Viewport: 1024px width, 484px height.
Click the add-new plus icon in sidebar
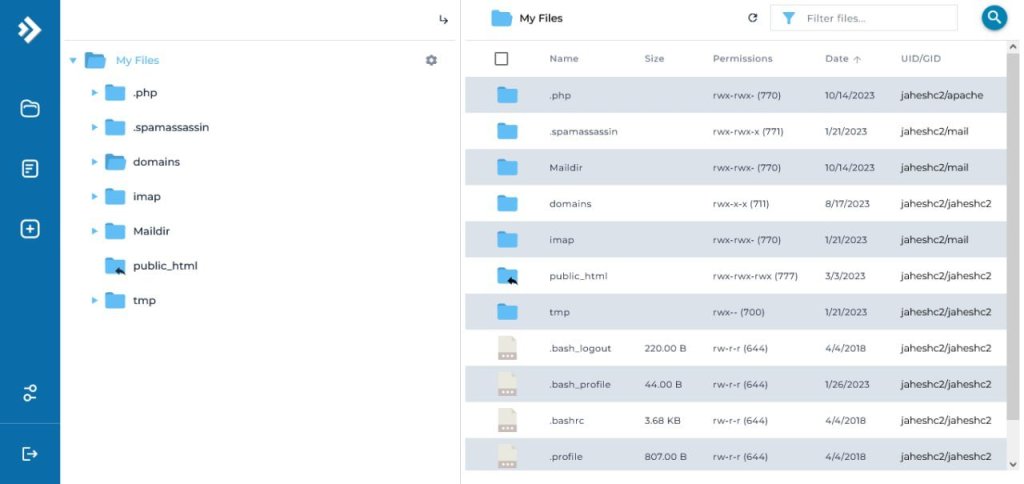(x=30, y=229)
